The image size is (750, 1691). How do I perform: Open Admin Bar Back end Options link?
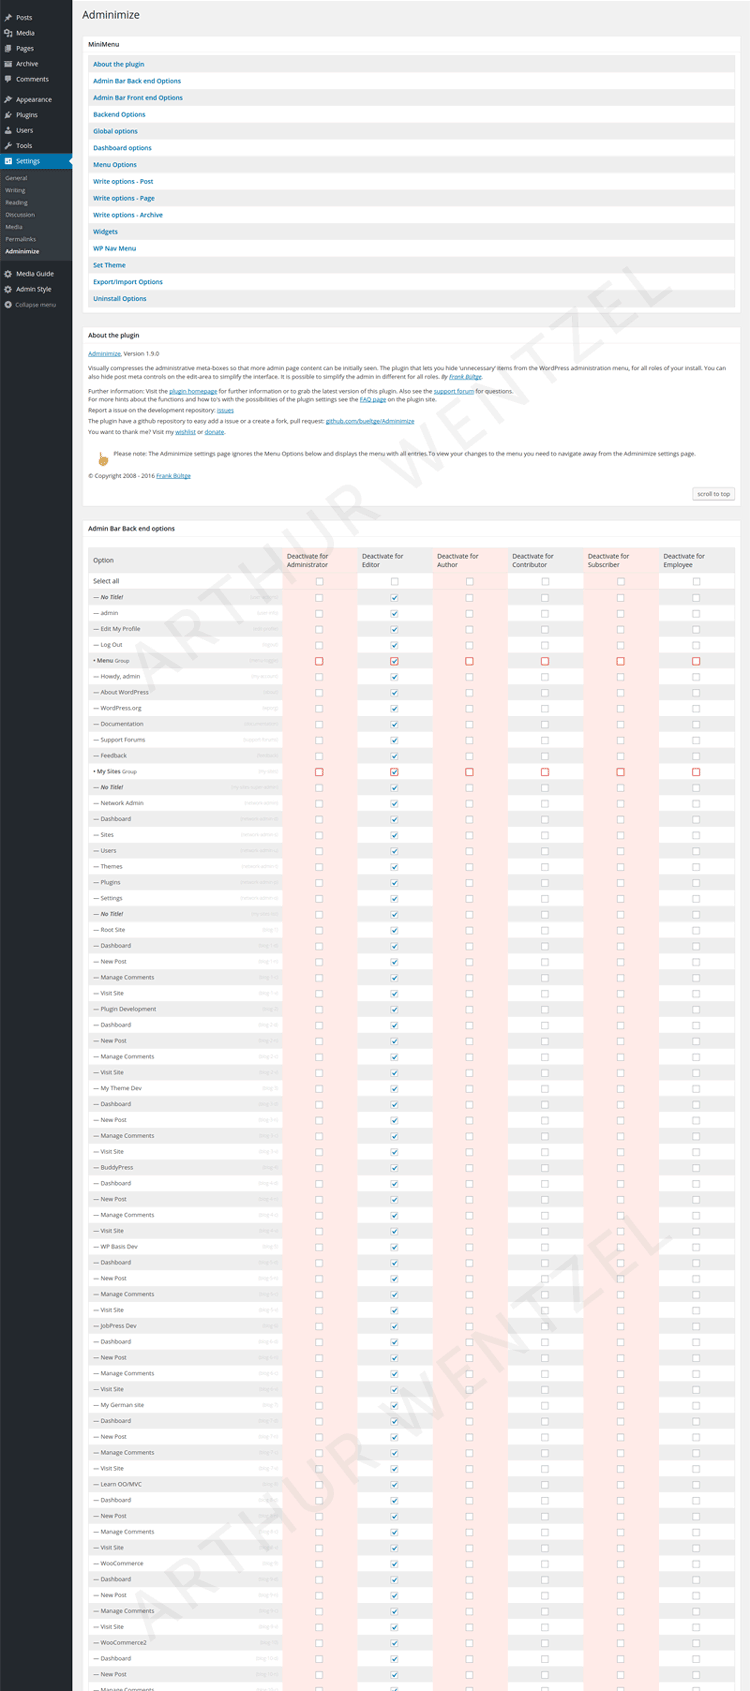click(137, 81)
